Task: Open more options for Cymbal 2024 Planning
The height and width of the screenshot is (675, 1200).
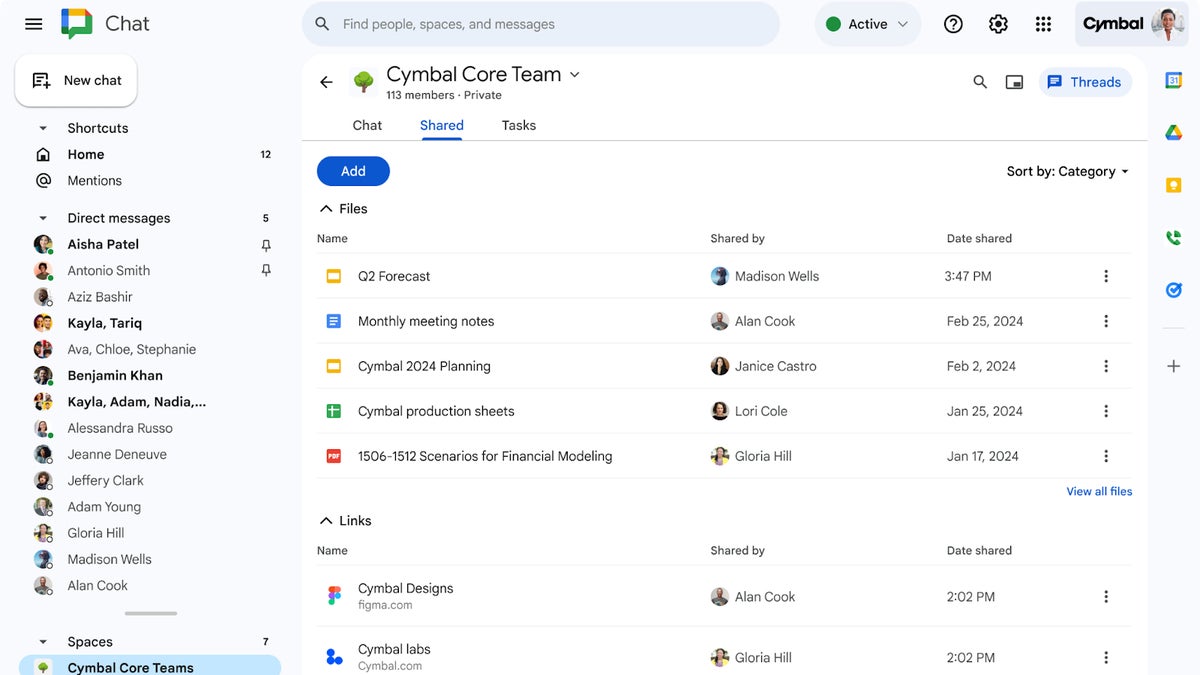Action: click(x=1106, y=366)
